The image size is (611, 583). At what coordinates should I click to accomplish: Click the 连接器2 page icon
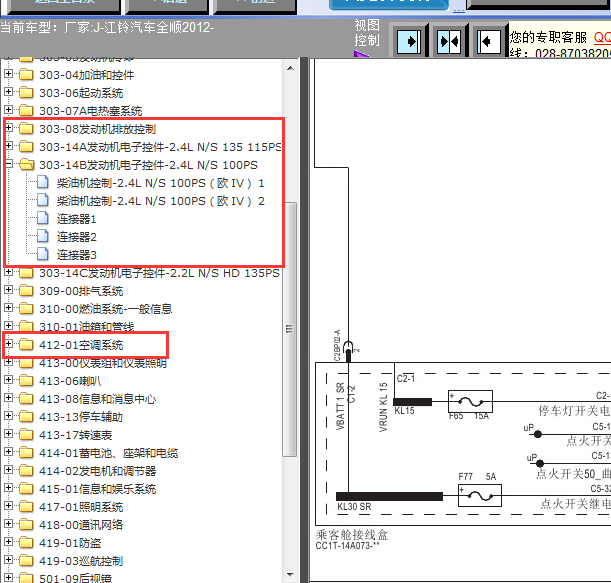point(43,236)
